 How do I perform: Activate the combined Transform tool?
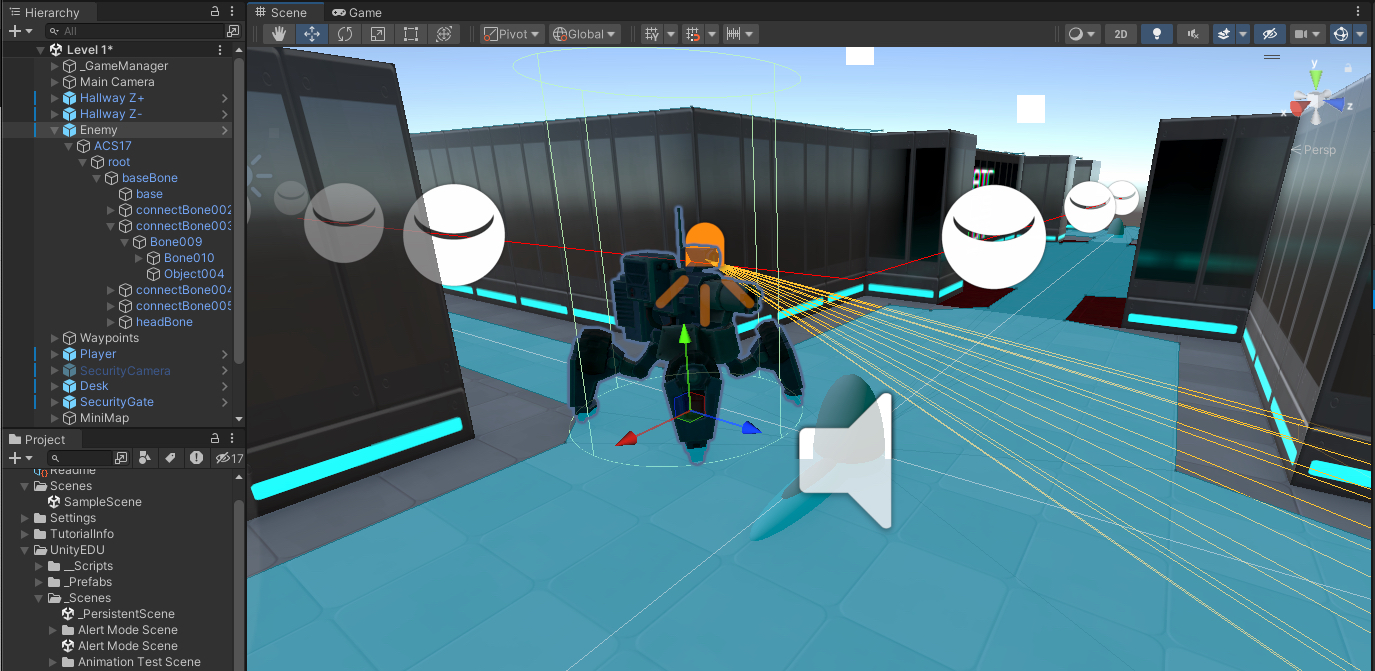point(444,33)
